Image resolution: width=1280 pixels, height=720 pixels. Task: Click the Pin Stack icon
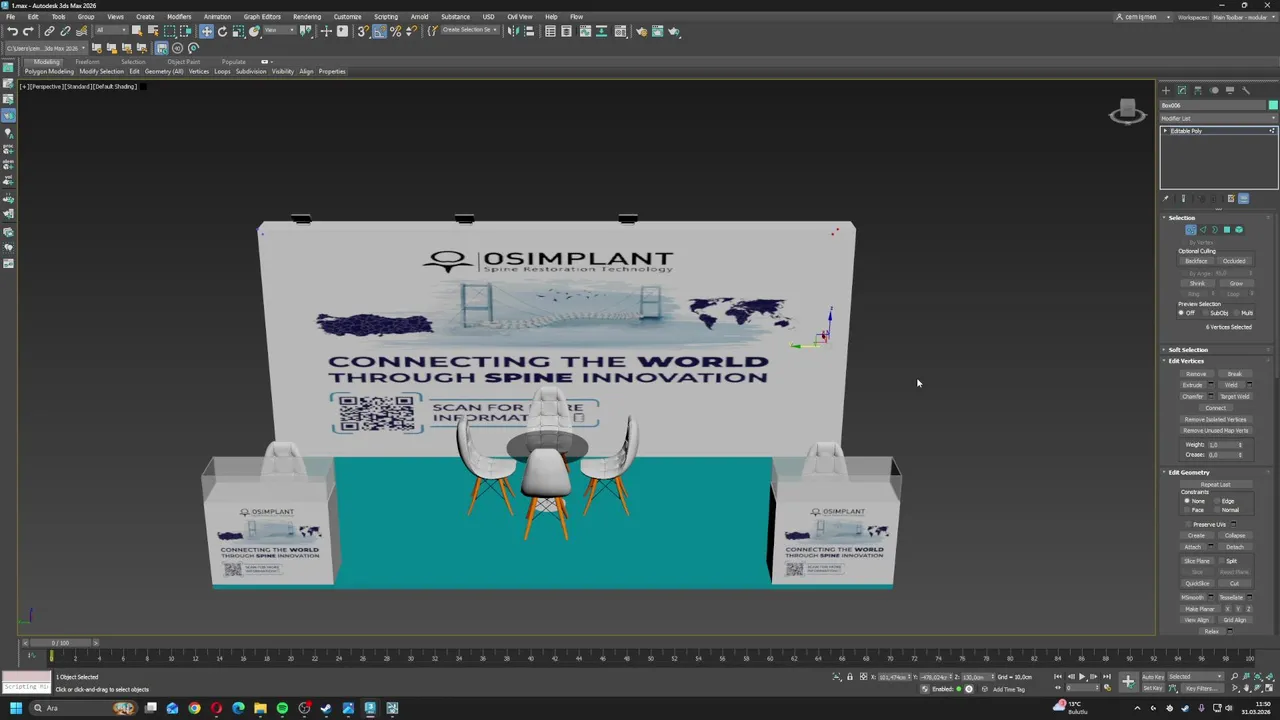1166,198
